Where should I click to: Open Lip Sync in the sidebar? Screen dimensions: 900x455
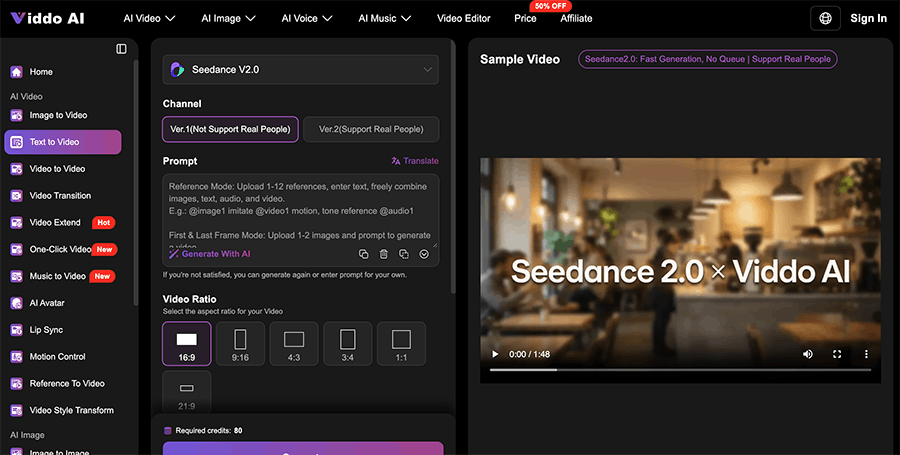point(46,330)
